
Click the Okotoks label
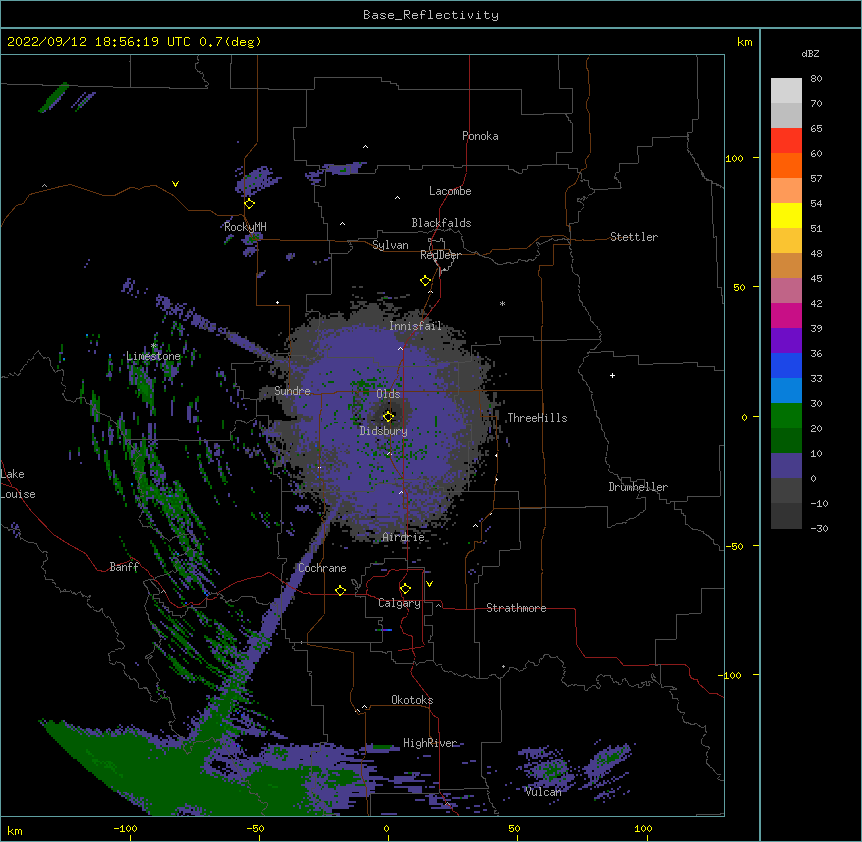click(412, 700)
